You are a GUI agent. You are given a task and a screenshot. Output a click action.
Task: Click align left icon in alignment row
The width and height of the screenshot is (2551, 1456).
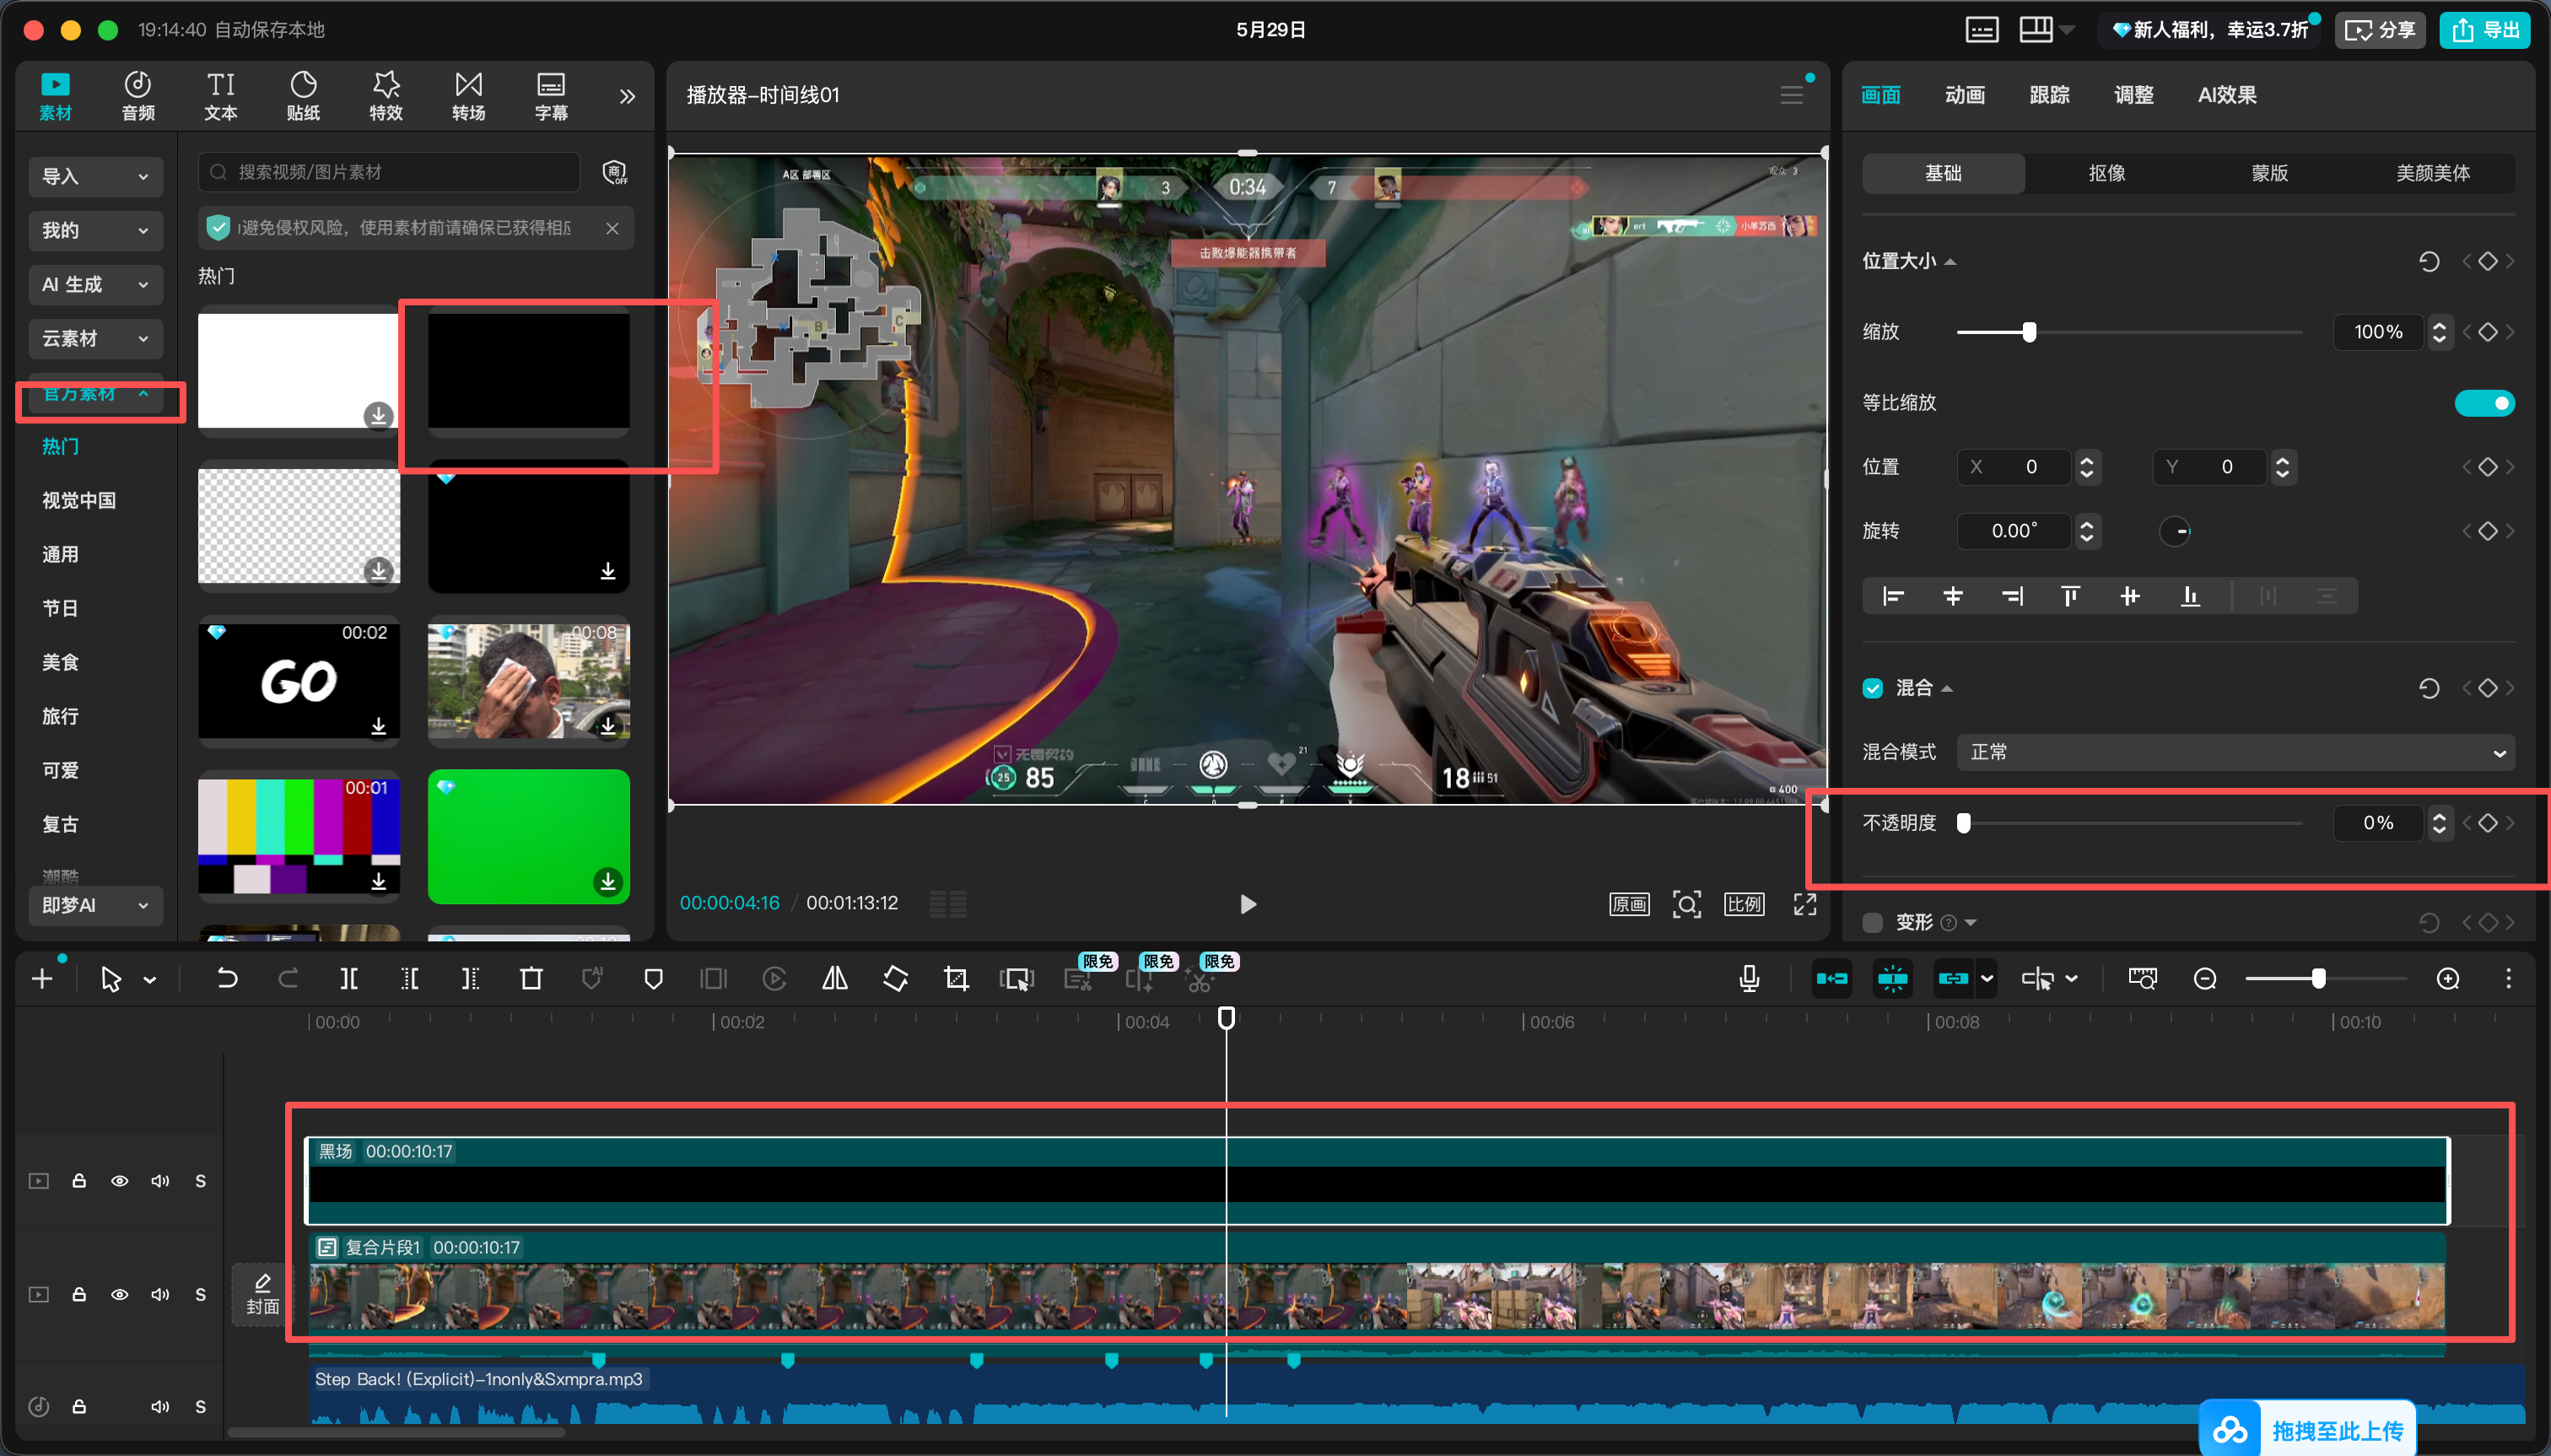tap(1893, 597)
